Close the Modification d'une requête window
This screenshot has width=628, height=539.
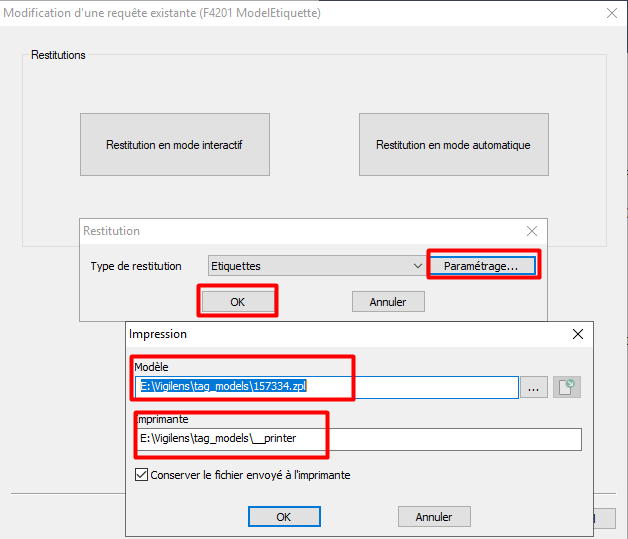[x=611, y=14]
